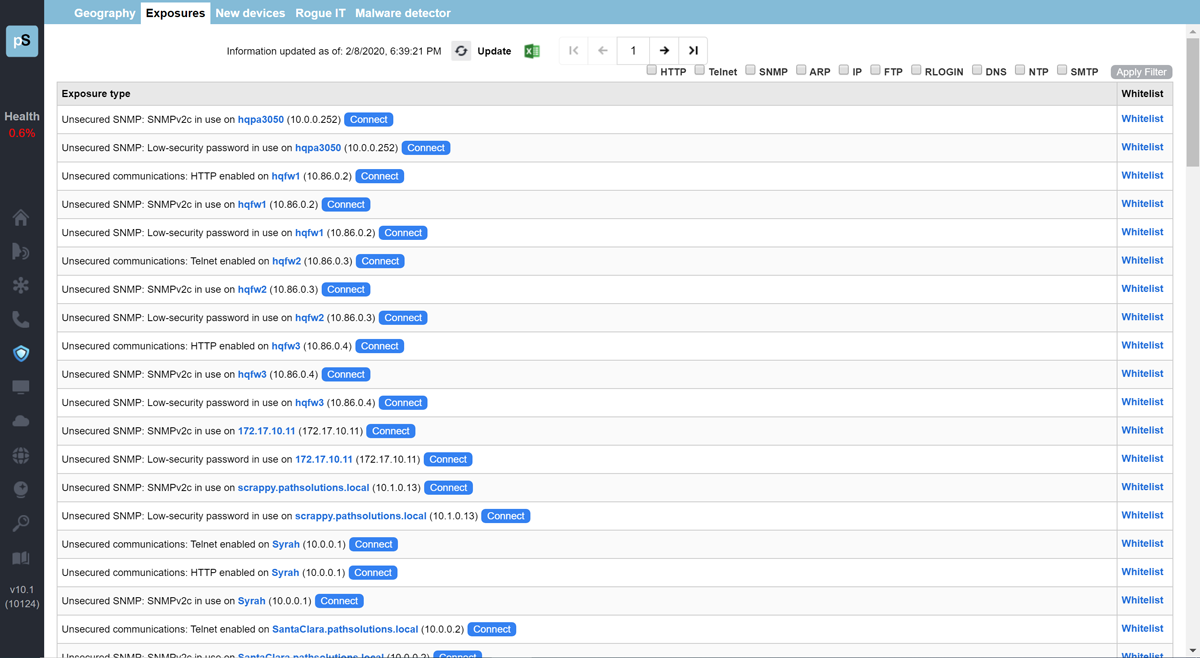Click the cloud icon in the sidebar
Image resolution: width=1200 pixels, height=658 pixels.
tap(21, 422)
